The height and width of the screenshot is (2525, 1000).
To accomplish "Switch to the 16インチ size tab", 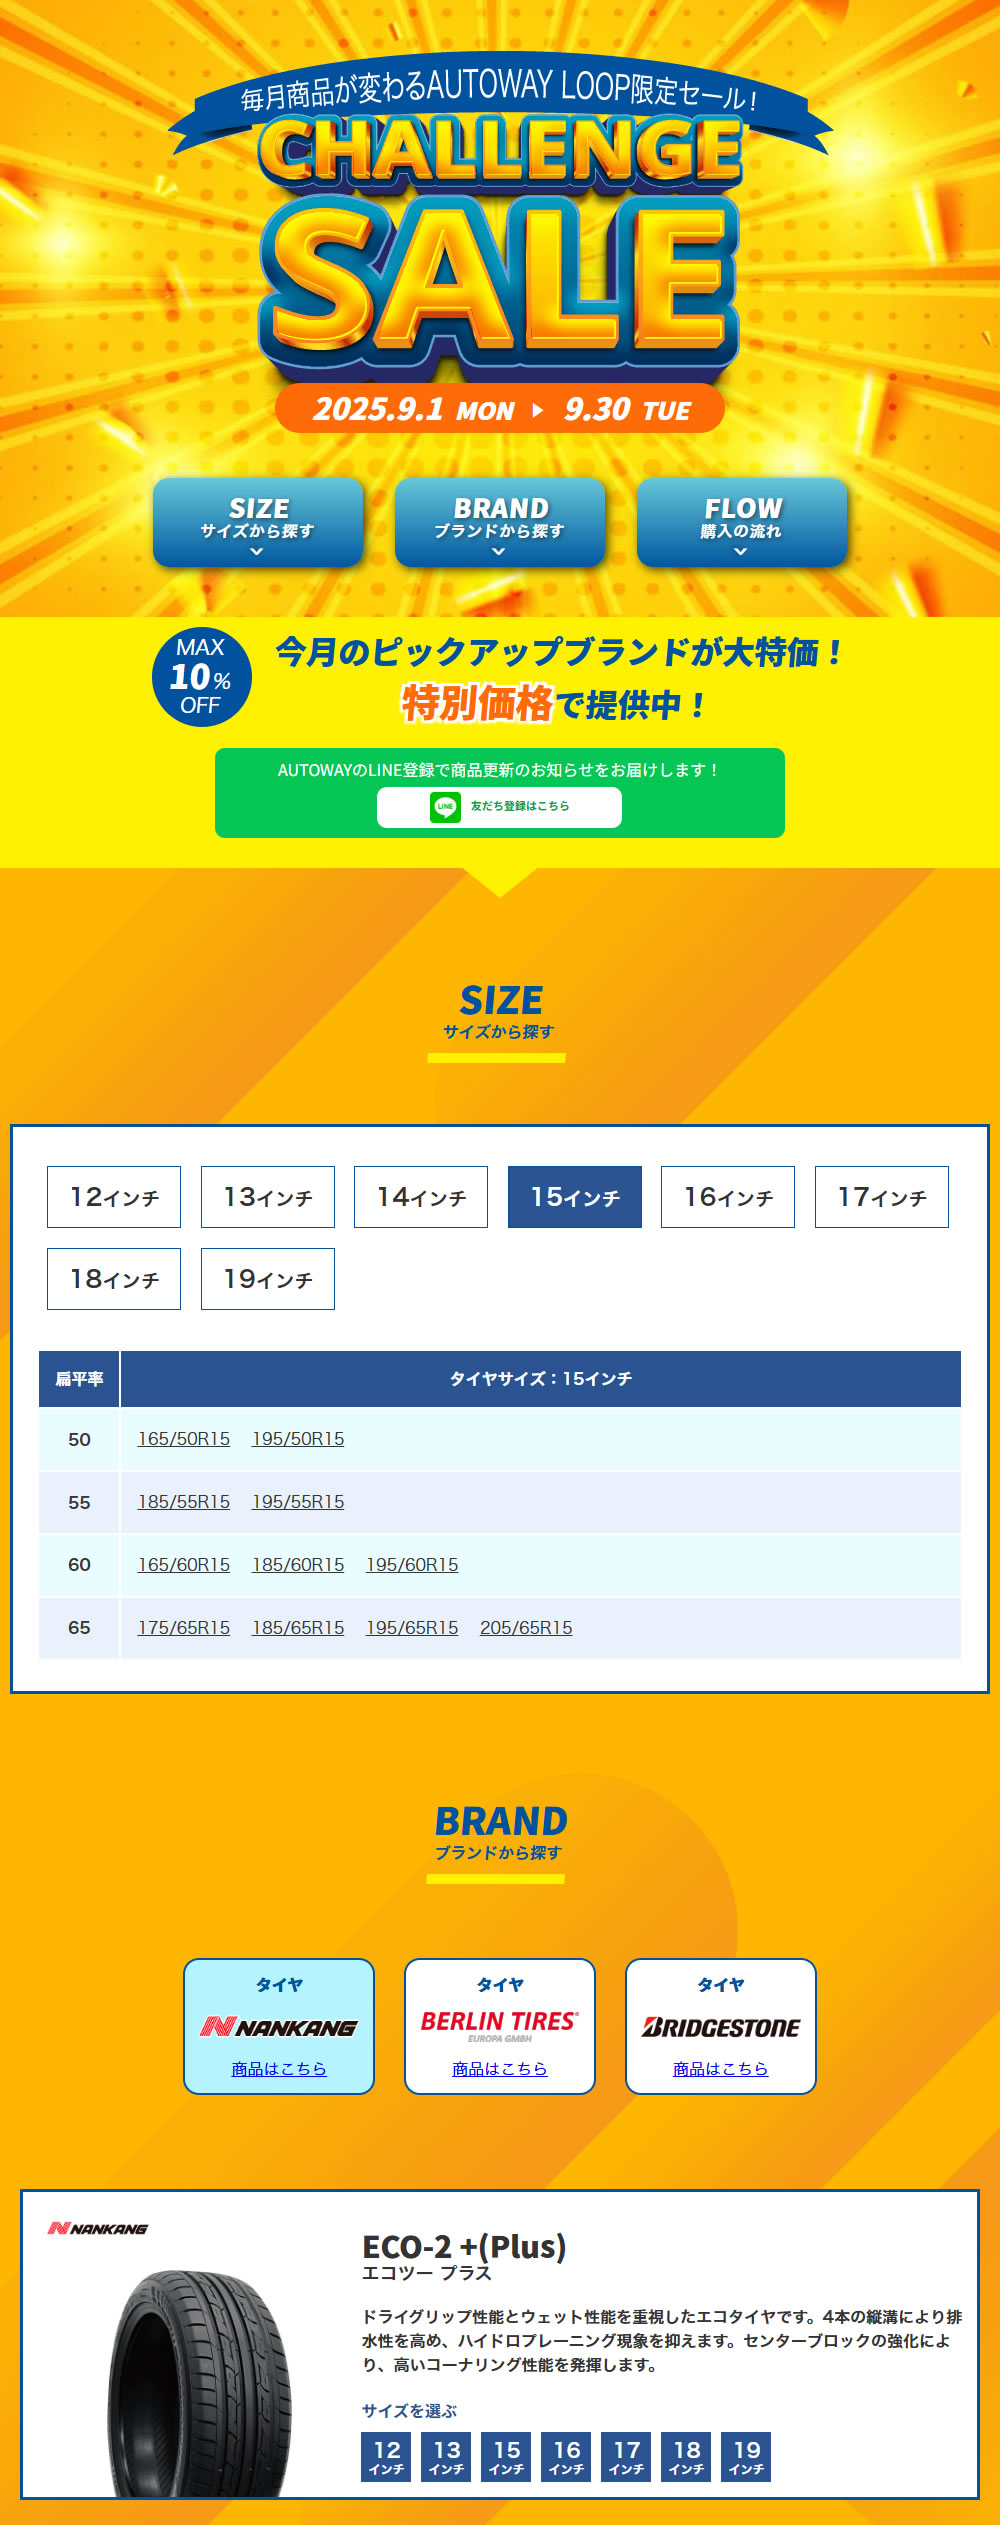I will point(728,1197).
